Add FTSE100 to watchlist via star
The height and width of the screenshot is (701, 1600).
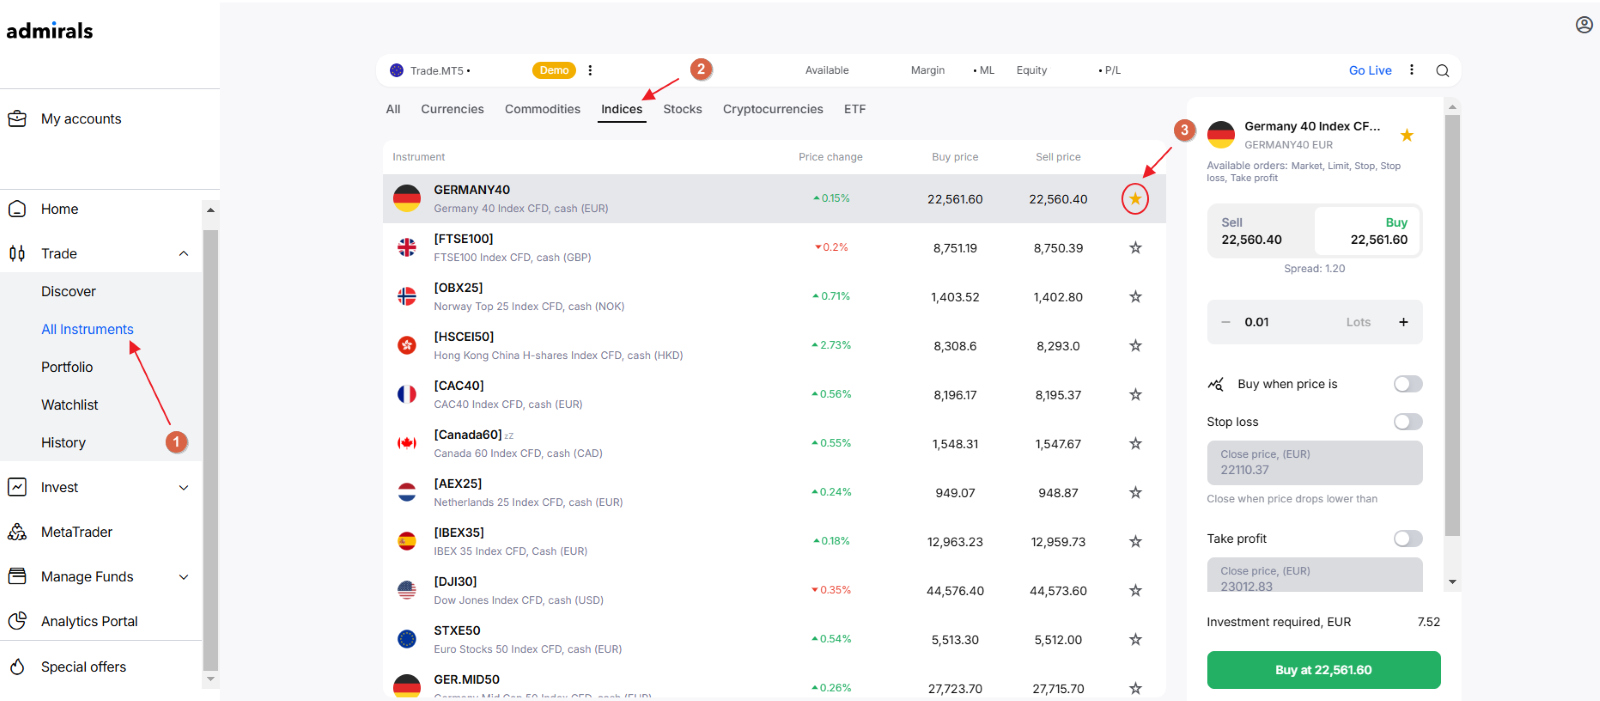[x=1135, y=248]
